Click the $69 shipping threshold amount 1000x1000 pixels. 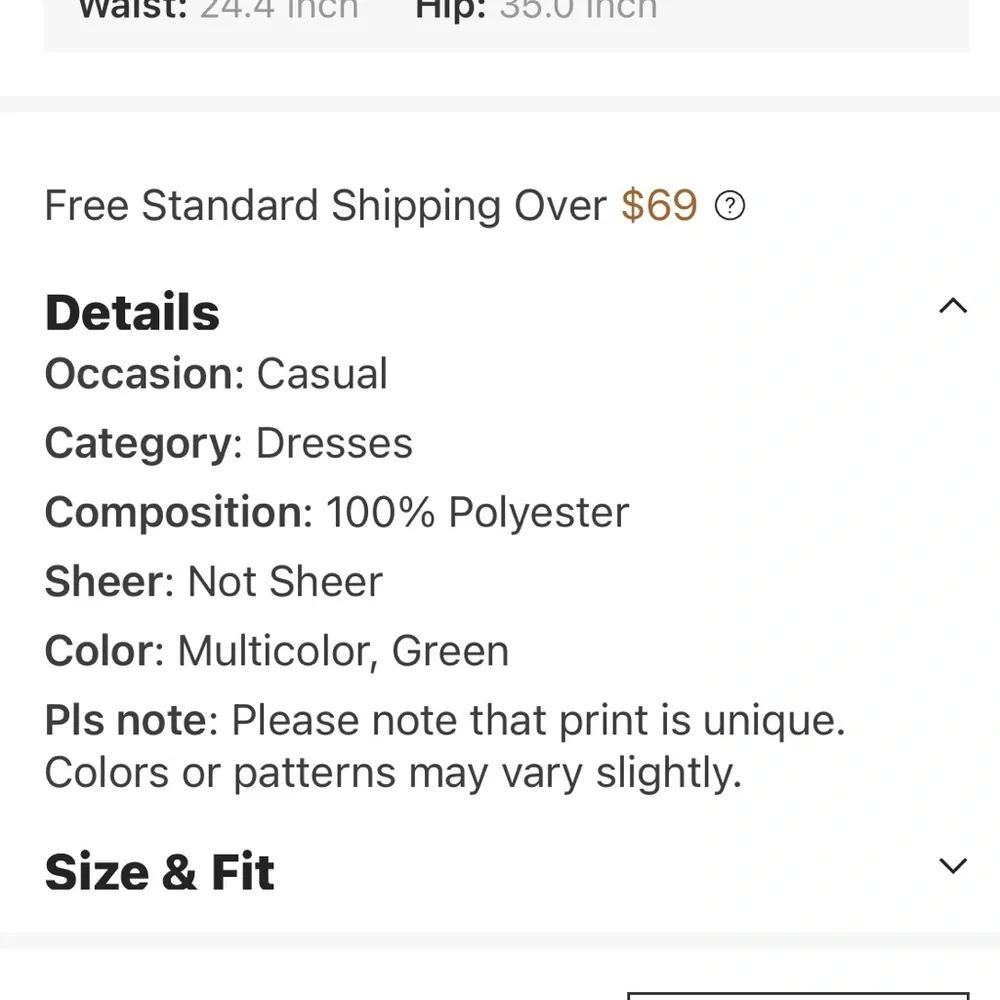[658, 206]
